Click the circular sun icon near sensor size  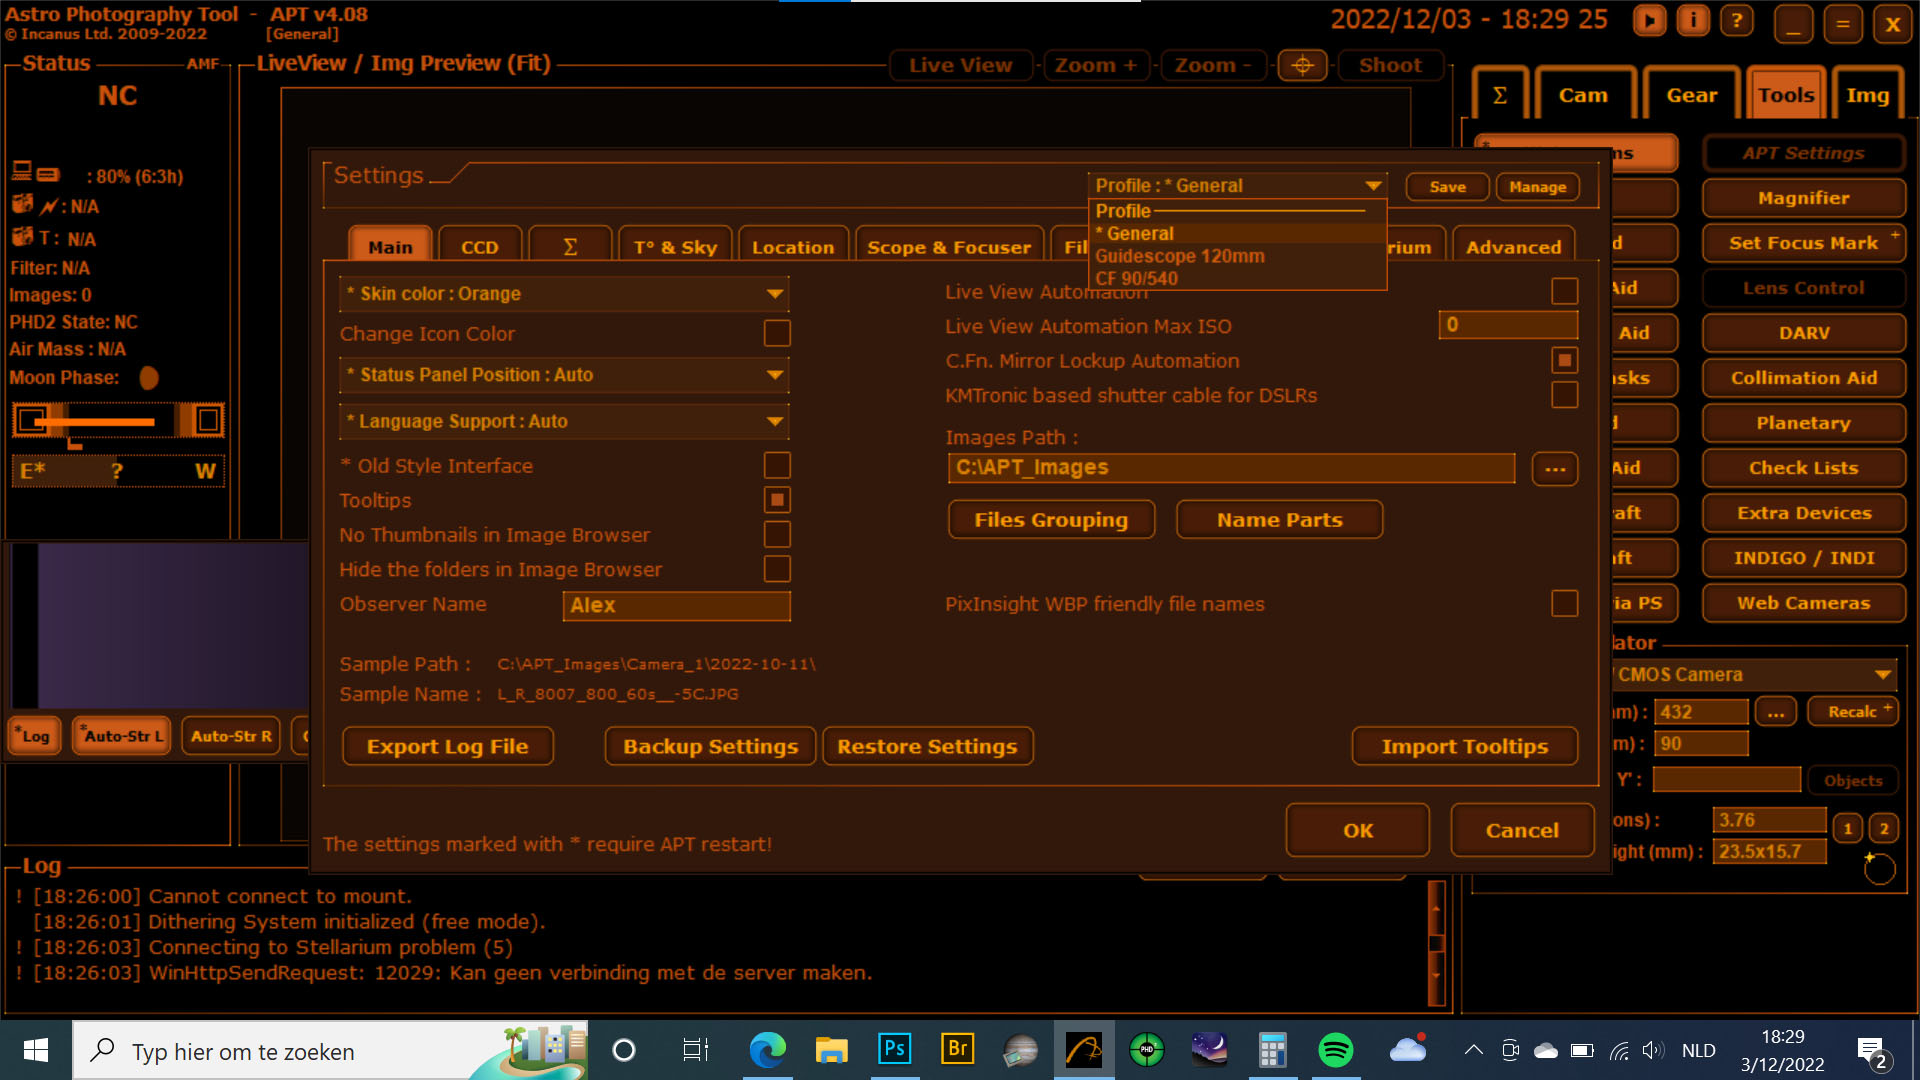coord(1879,869)
